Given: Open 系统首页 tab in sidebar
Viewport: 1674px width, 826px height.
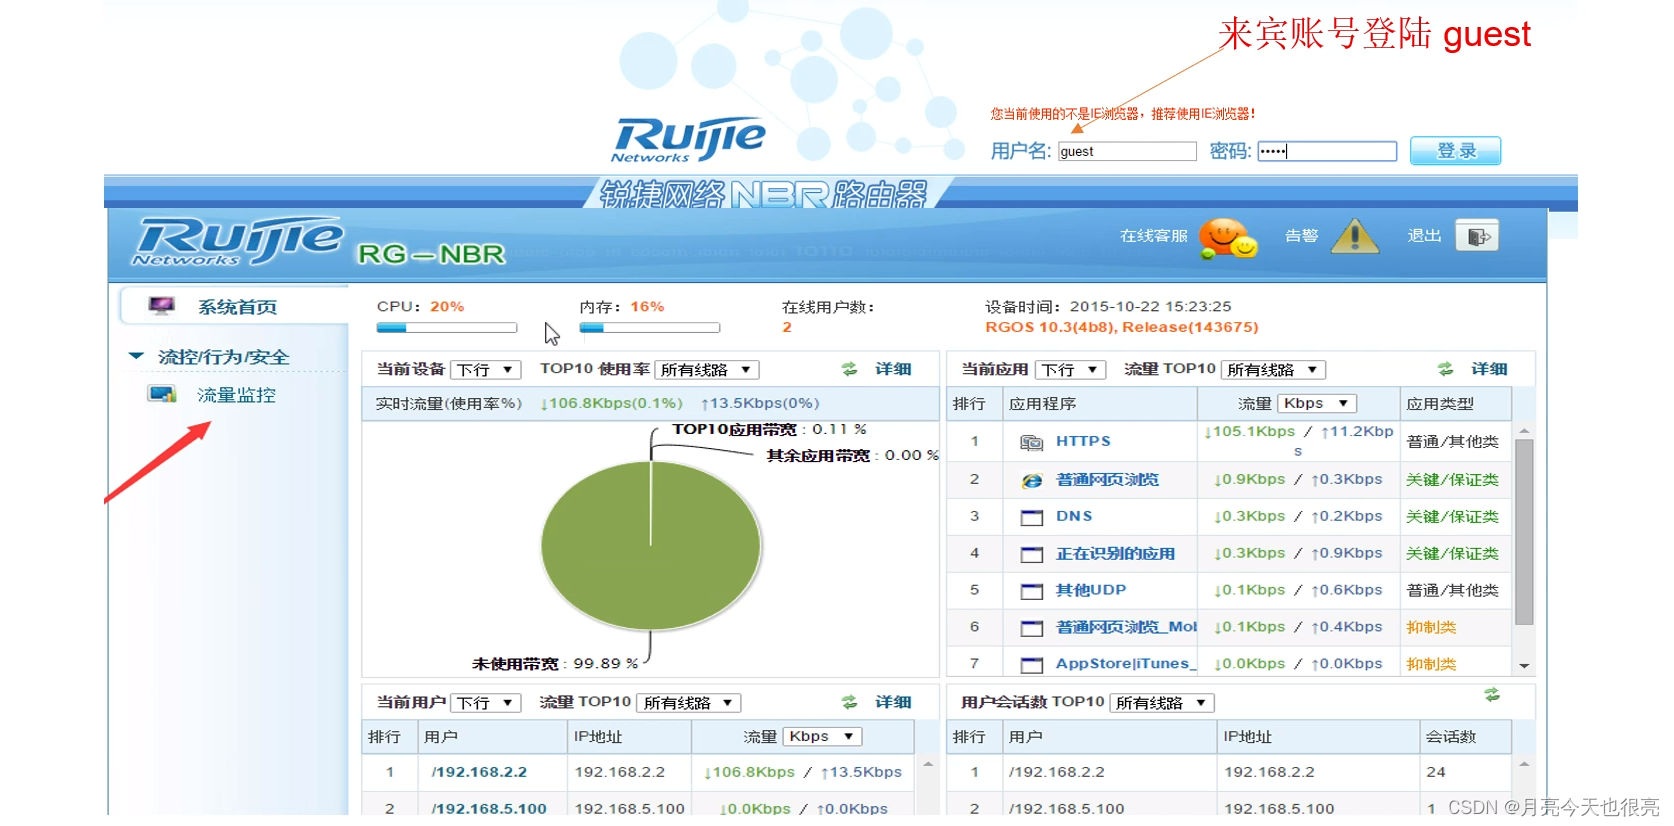Looking at the screenshot, I should pyautogui.click(x=235, y=306).
